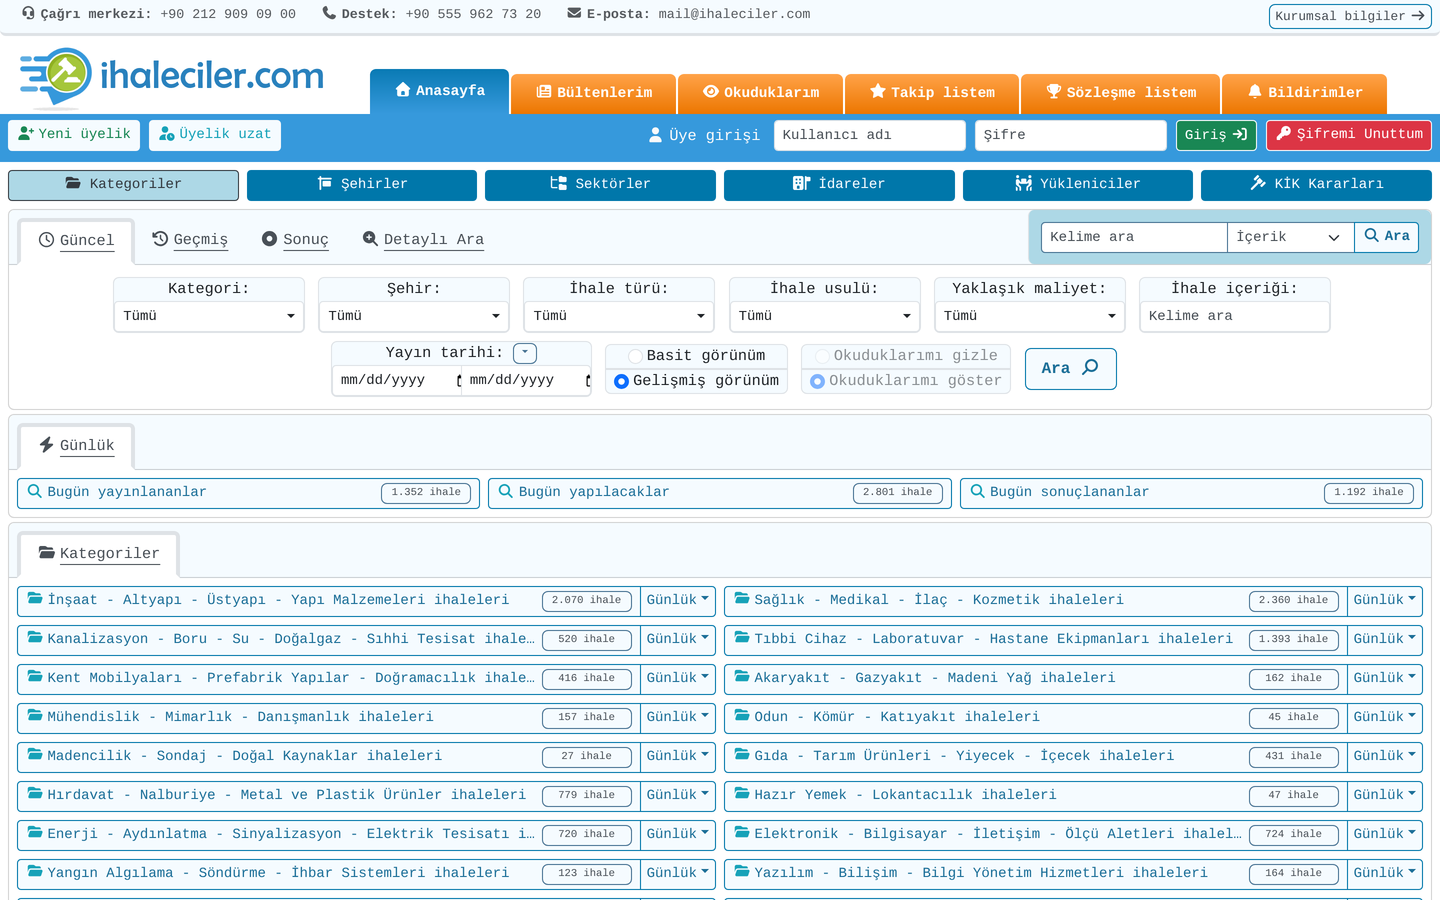Open the Bildirimler tab
This screenshot has height=900, width=1440.
[x=1305, y=93]
